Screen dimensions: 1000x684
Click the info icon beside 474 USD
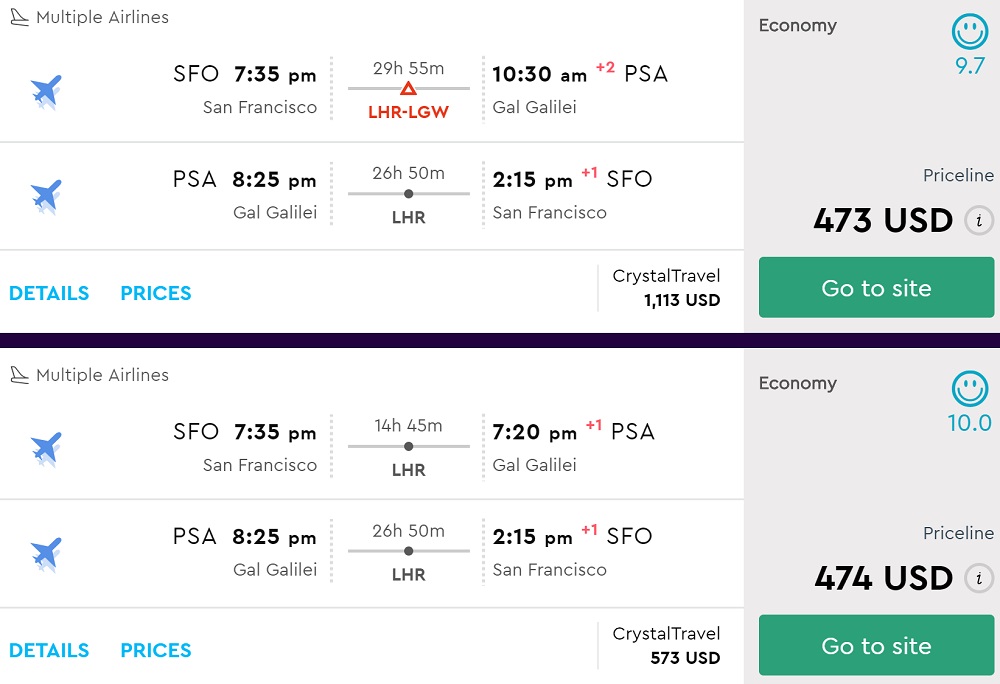(x=979, y=577)
